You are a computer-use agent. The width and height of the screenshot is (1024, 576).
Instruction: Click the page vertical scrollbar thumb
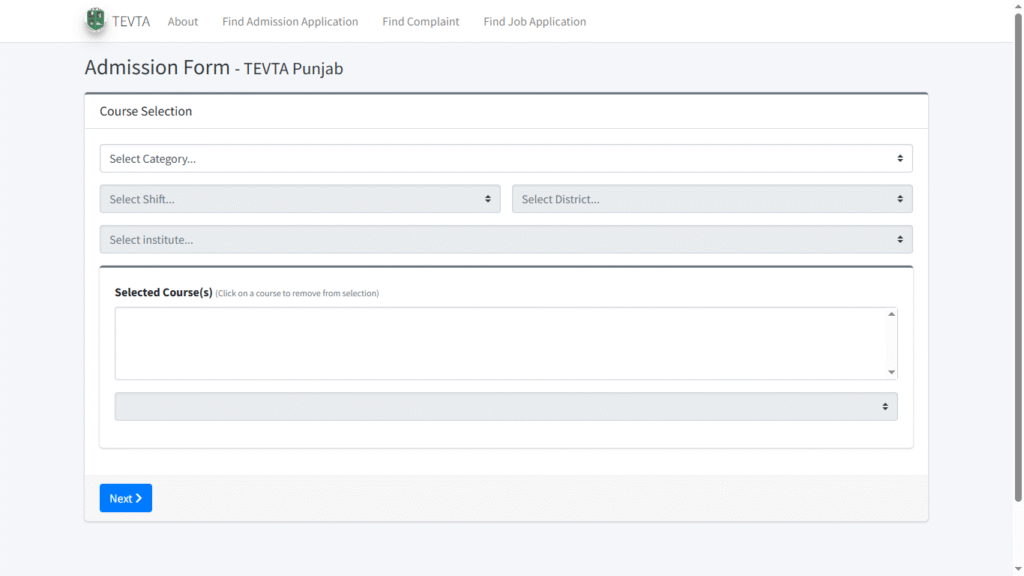[x=1018, y=258]
